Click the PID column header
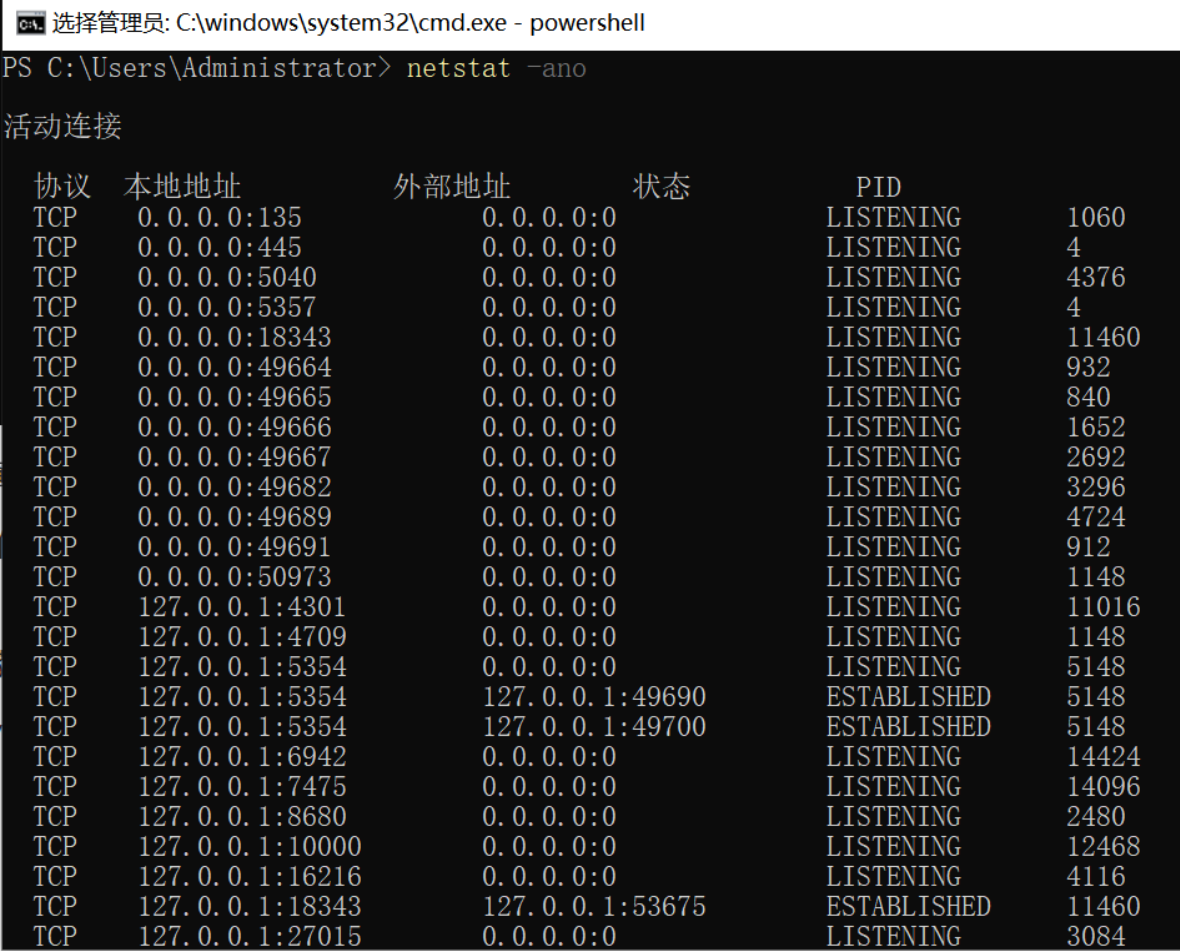The image size is (1180, 951). coord(878,187)
